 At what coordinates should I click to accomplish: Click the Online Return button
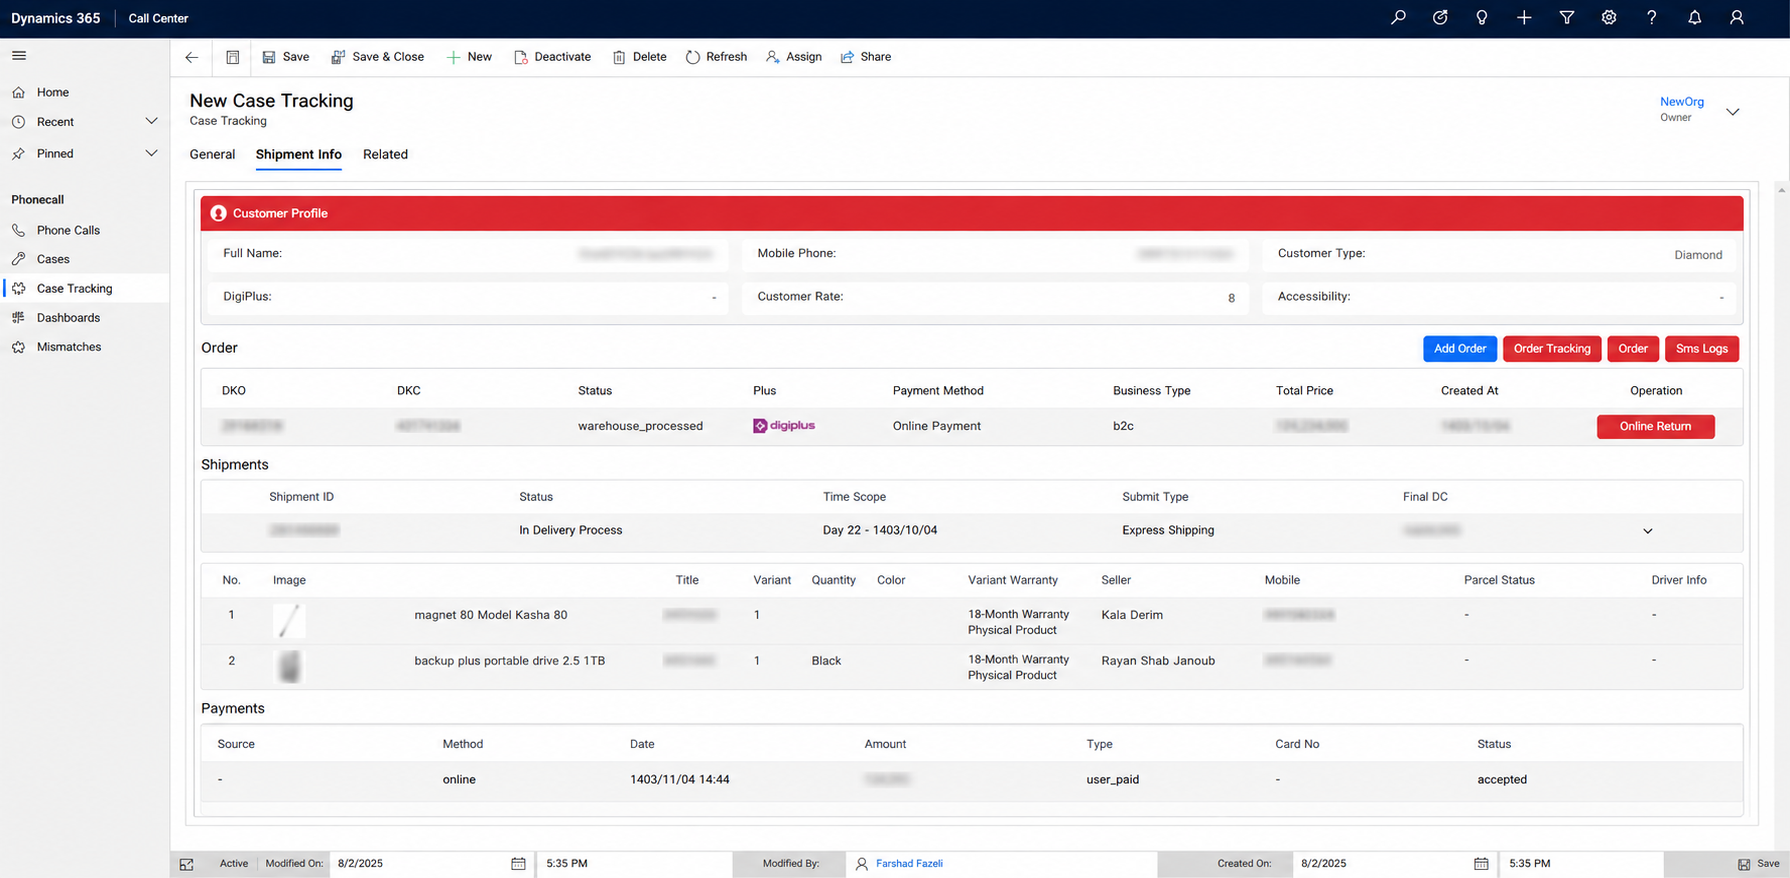(x=1656, y=427)
